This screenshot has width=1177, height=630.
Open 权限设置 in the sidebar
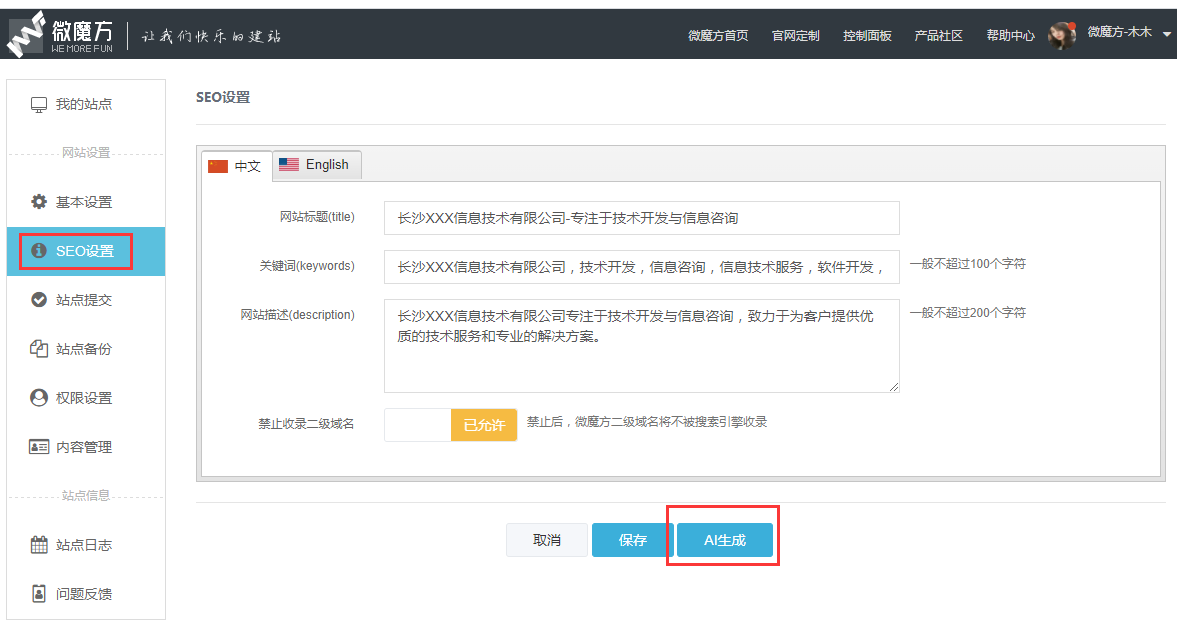point(86,397)
